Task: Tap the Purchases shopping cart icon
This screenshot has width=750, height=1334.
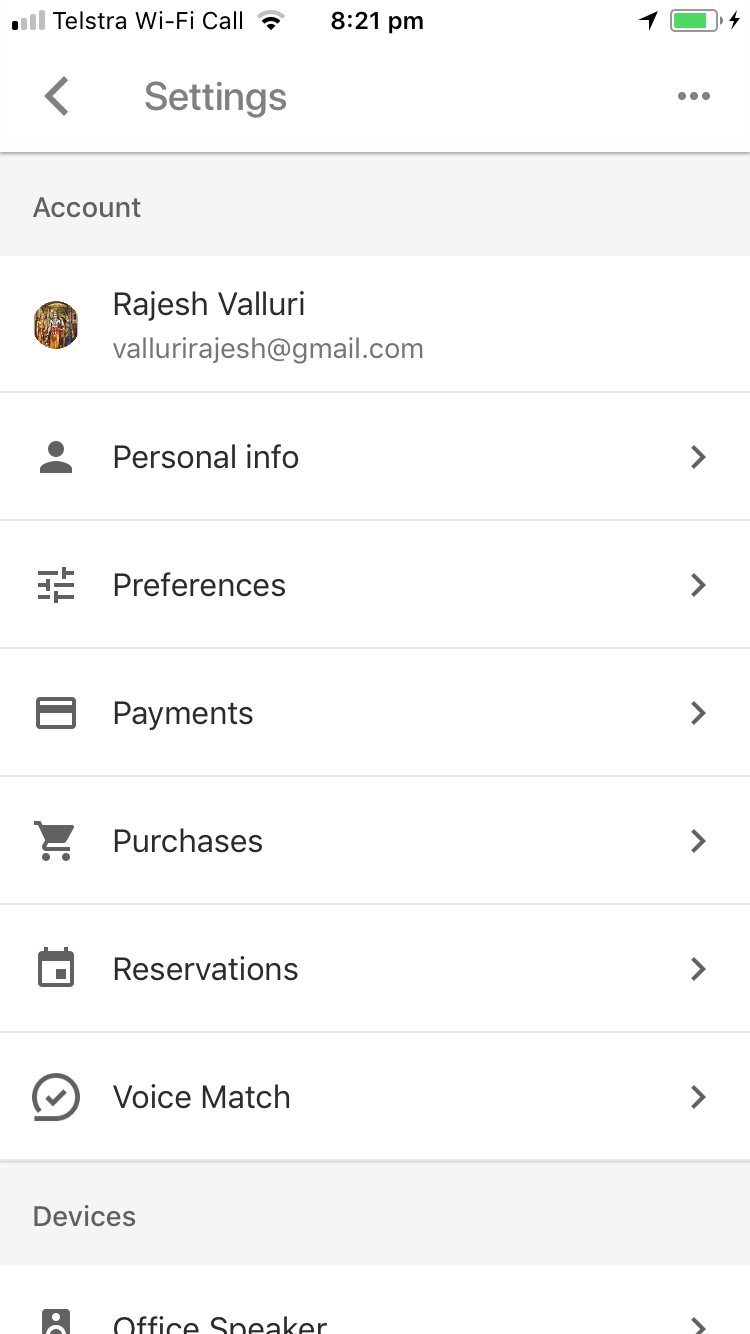Action: coord(56,841)
